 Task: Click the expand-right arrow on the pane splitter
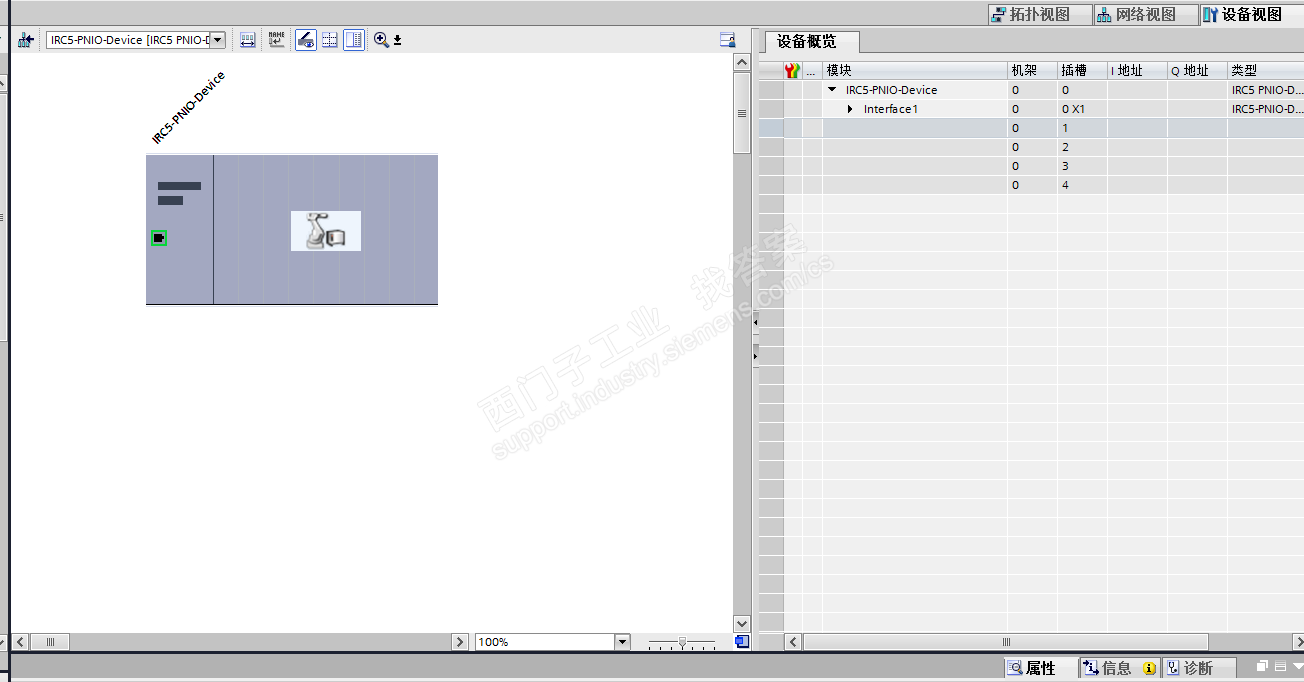(755, 355)
